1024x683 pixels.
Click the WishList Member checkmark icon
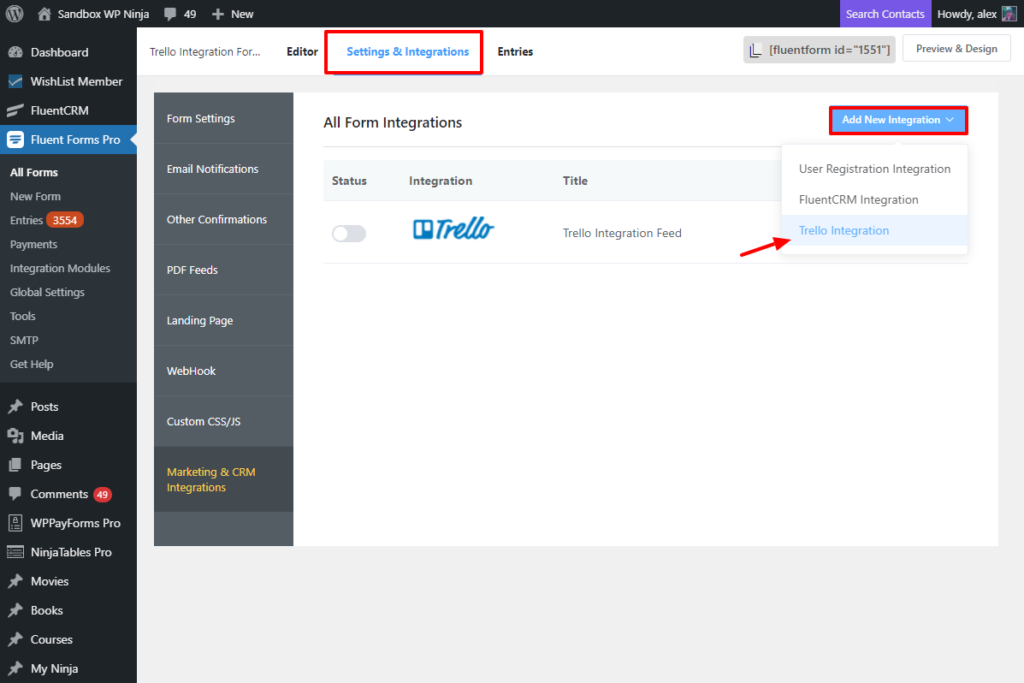click(x=16, y=82)
